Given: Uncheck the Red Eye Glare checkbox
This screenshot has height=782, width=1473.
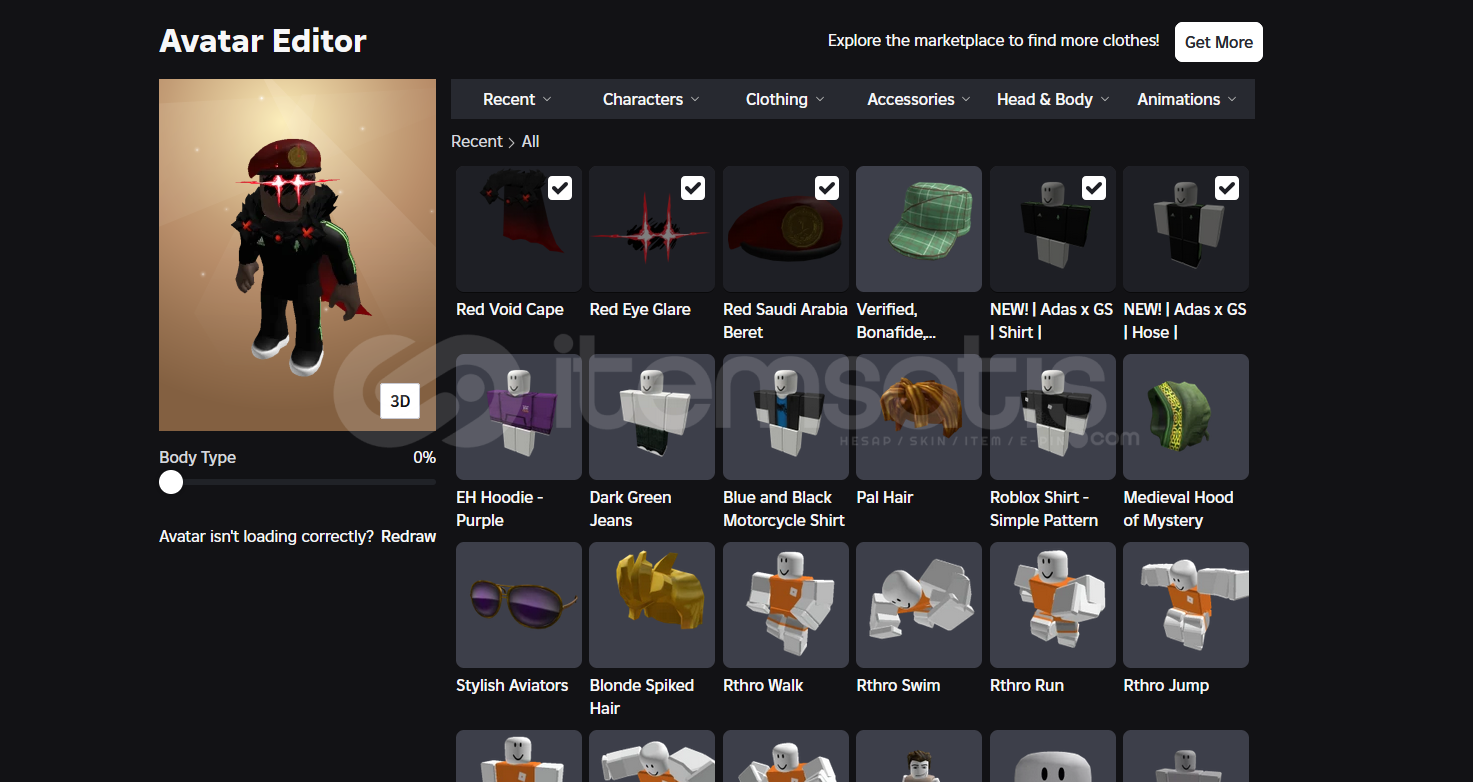Looking at the screenshot, I should pos(693,188).
